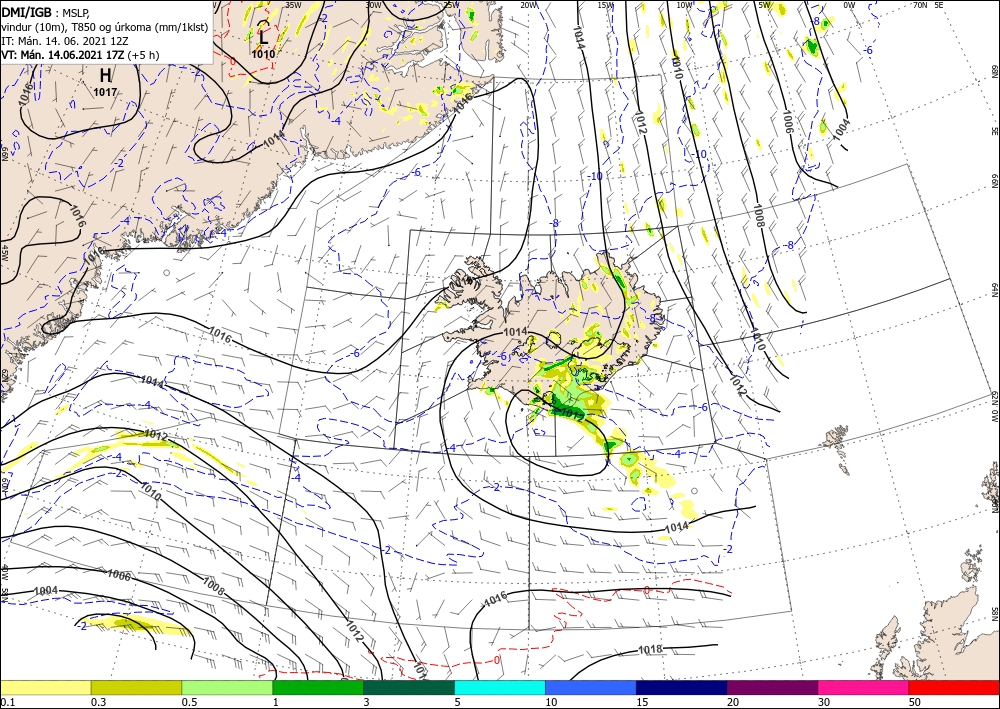This screenshot has width=1000, height=709.
Task: Click the 1012 isobar label south of Iceland
Action: coord(571,415)
